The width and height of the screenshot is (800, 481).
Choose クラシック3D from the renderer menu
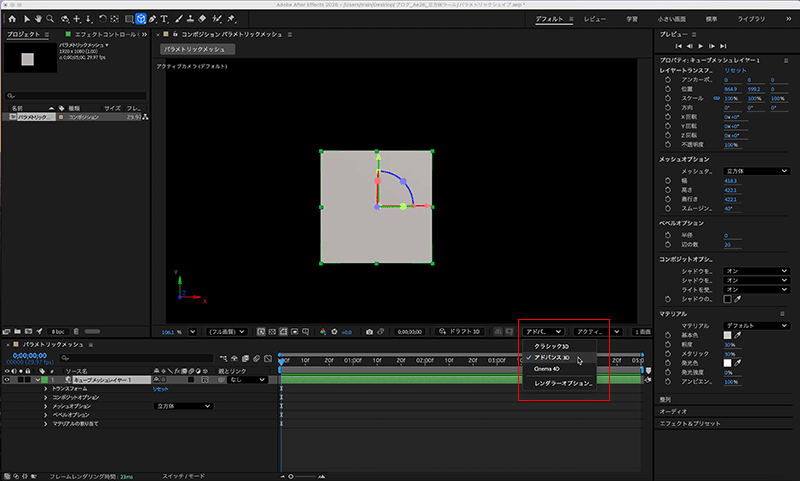[x=552, y=346]
